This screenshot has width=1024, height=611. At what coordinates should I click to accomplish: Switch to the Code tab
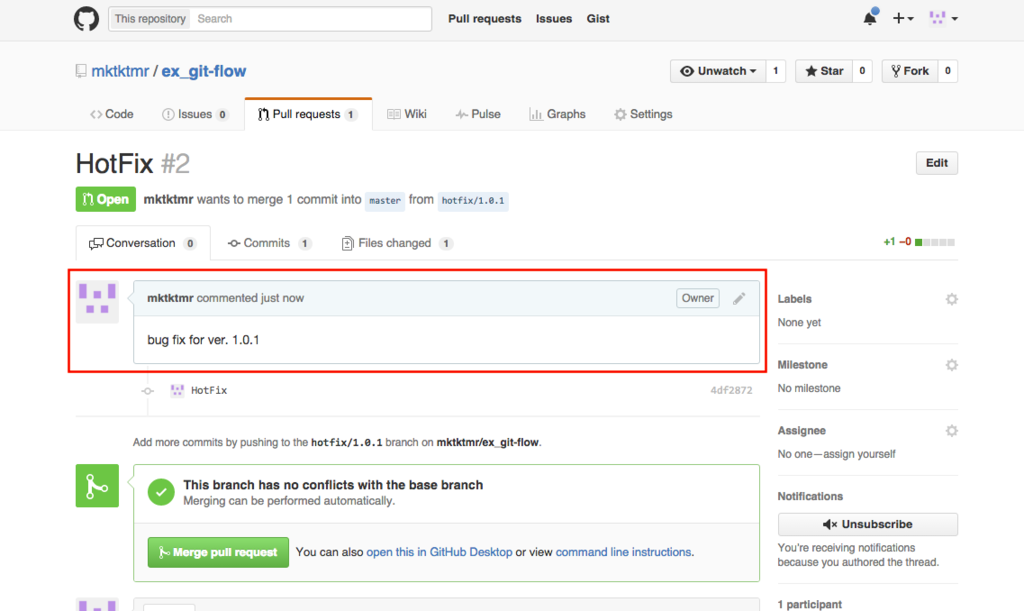(x=112, y=114)
